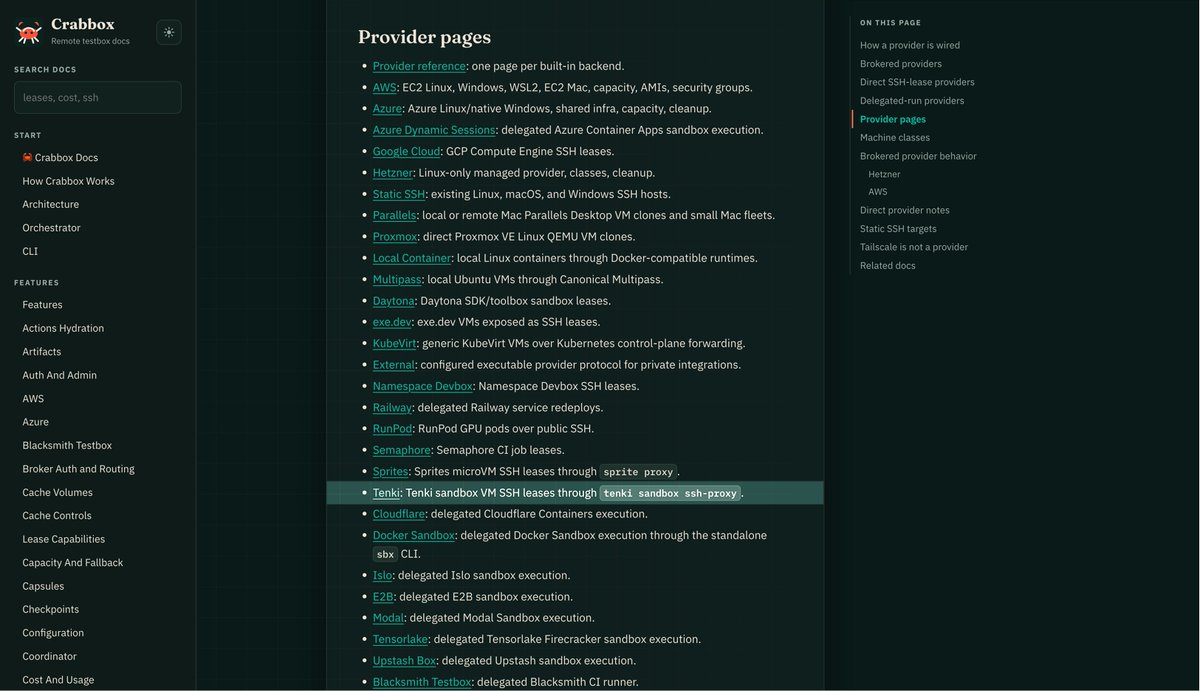Jump to Machine classes section
The height and width of the screenshot is (691, 1200).
[x=895, y=137]
